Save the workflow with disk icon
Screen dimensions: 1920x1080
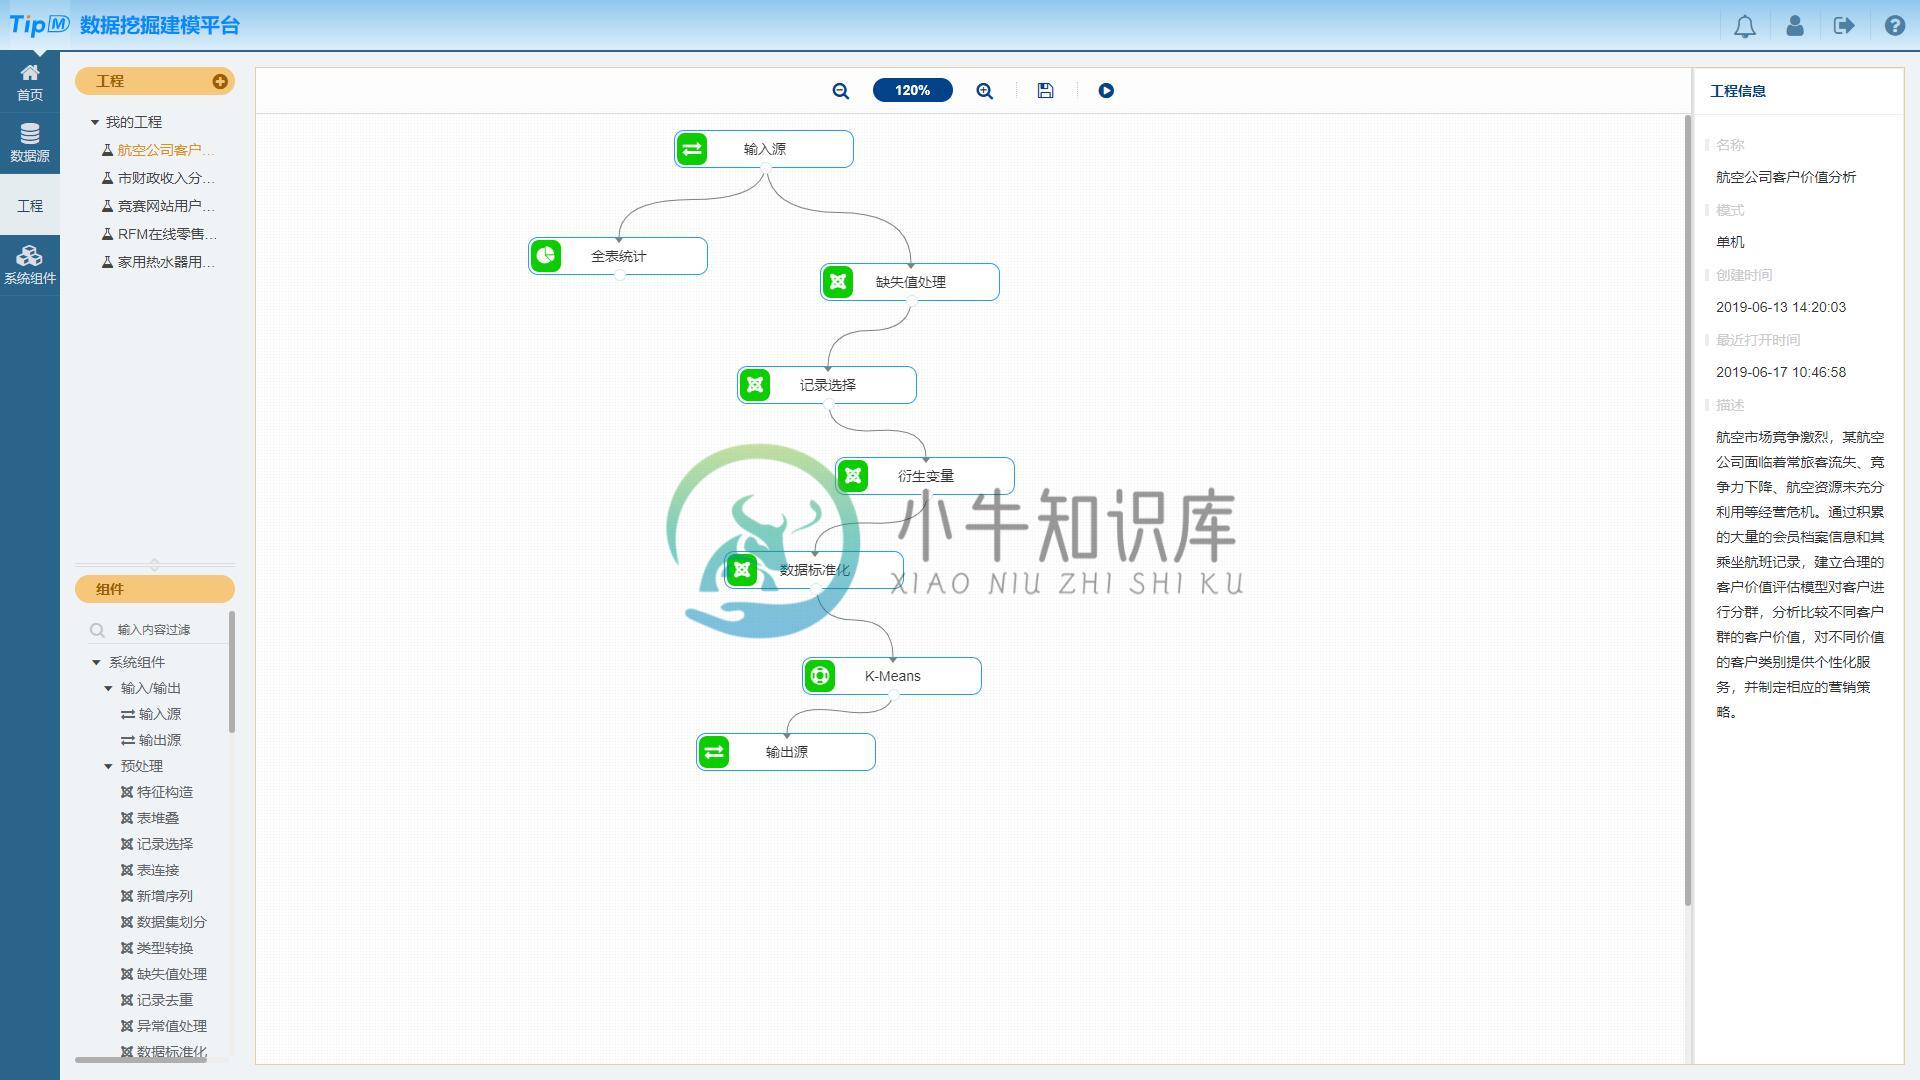1045,91
